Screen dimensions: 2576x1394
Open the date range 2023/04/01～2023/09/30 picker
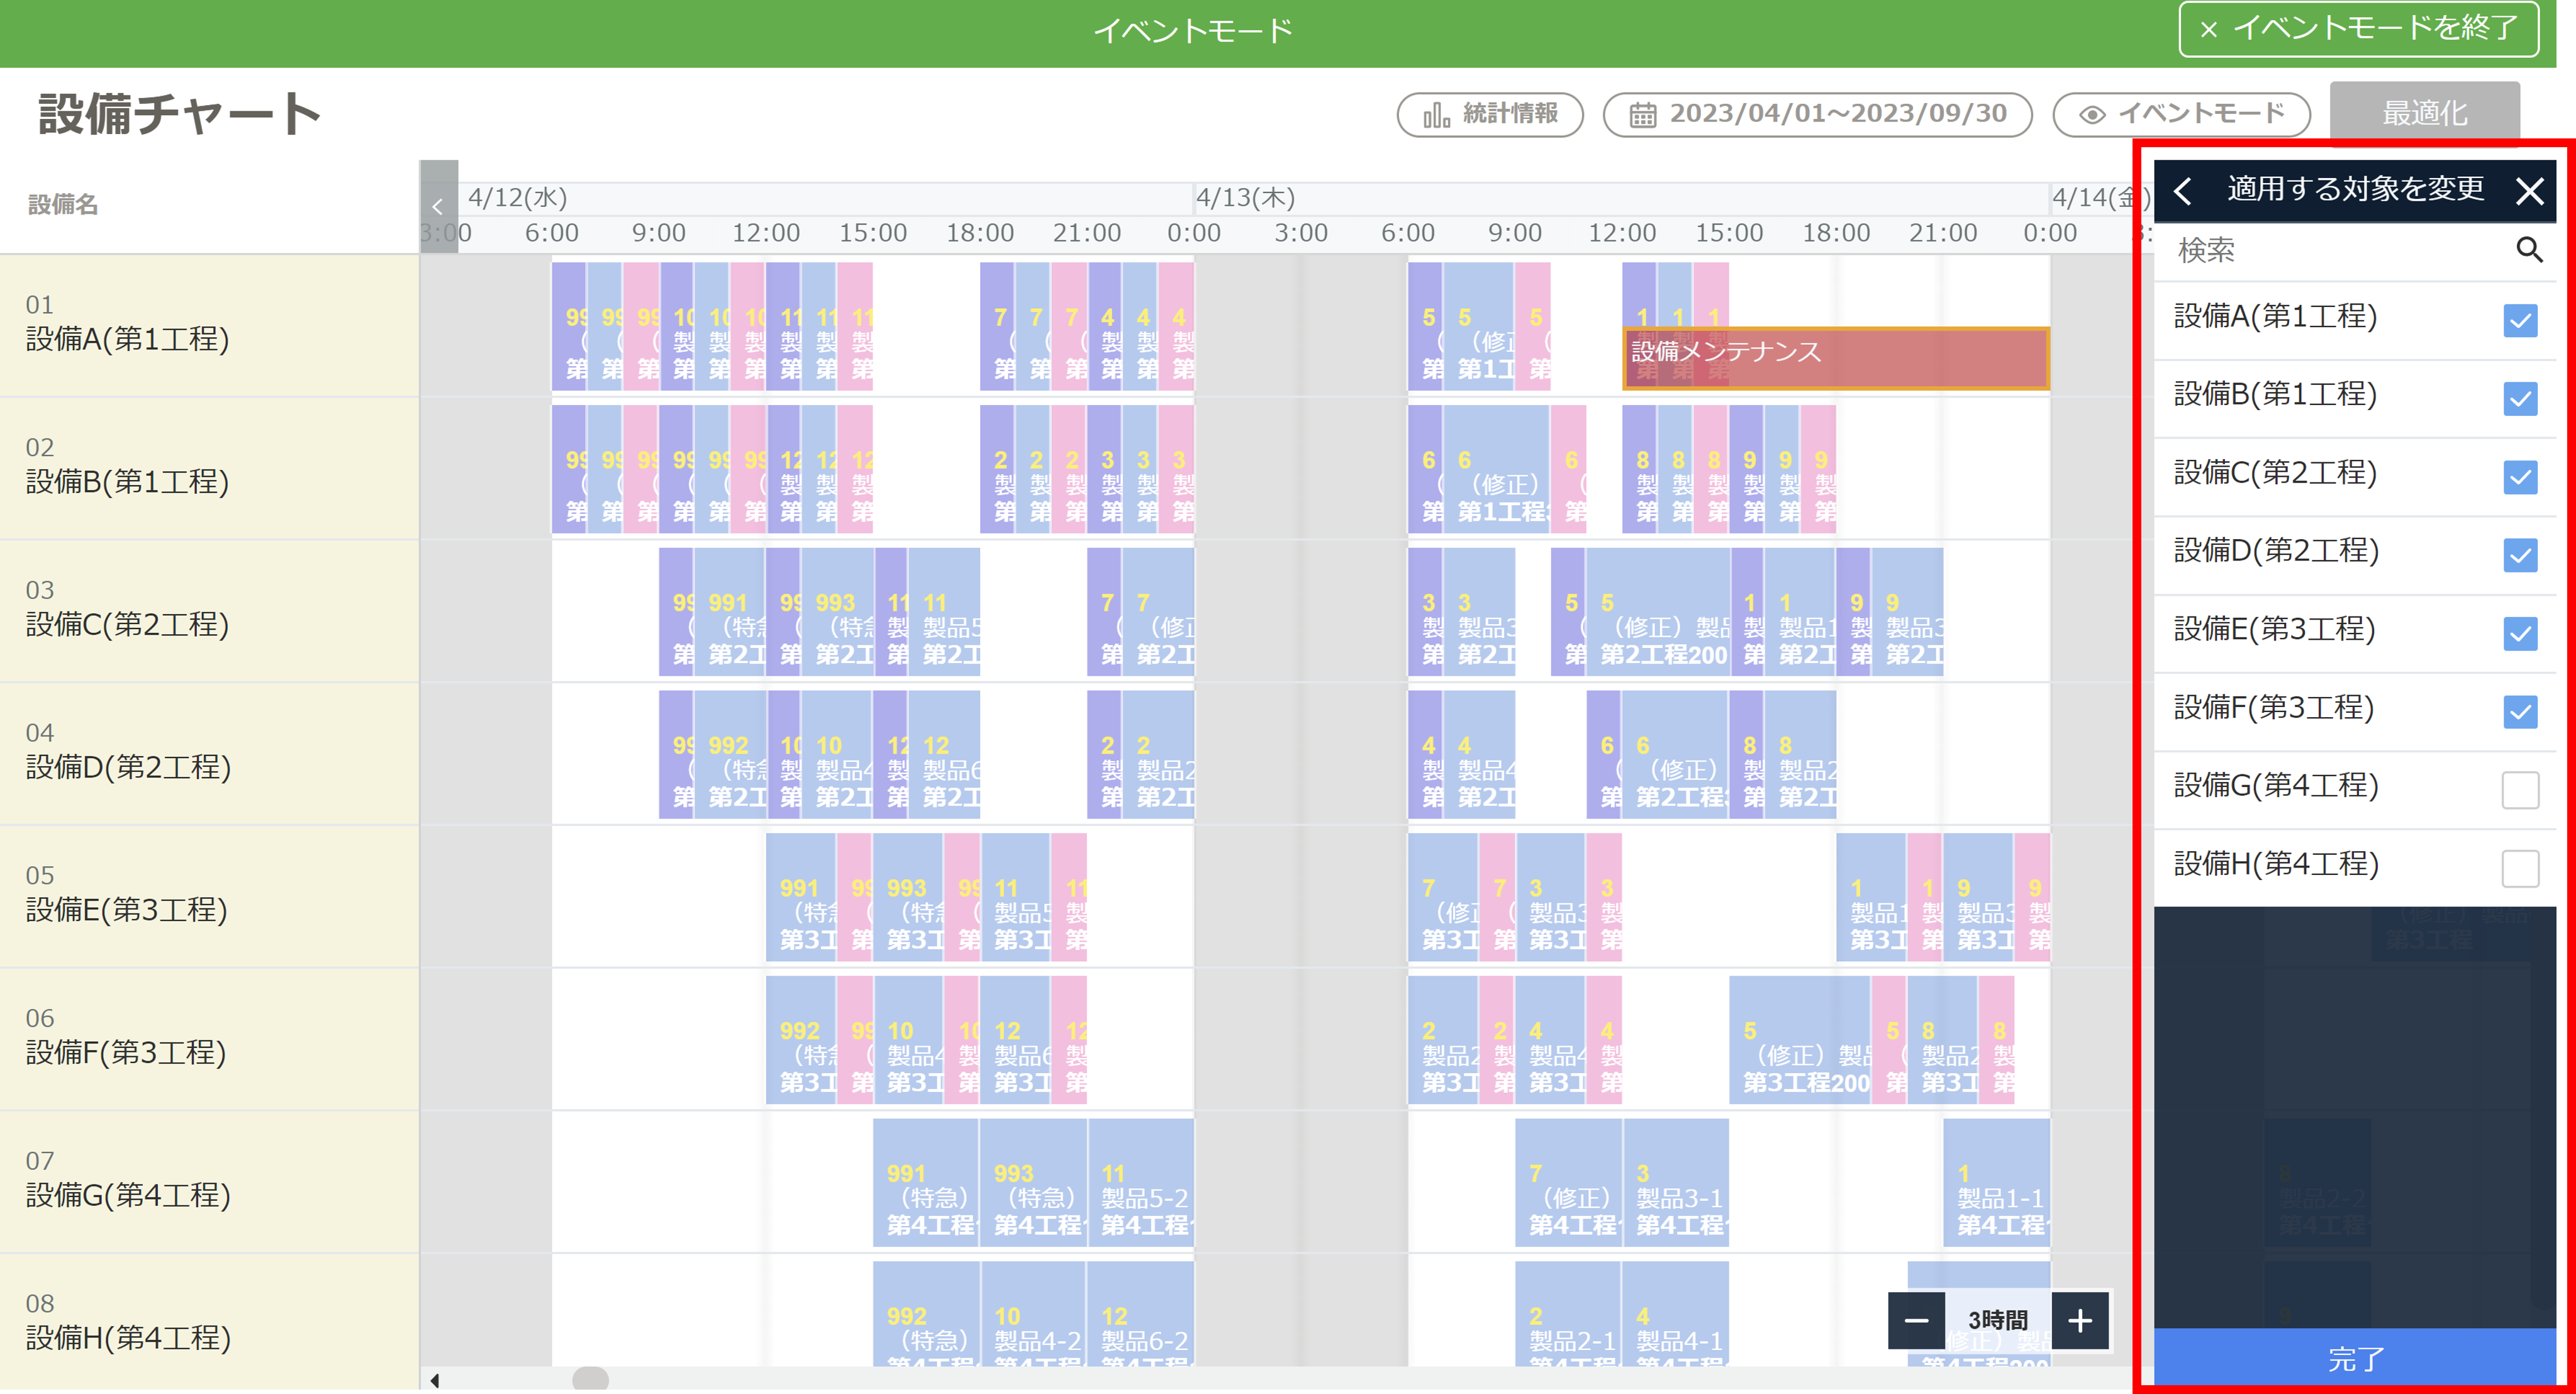pyautogui.click(x=1817, y=114)
